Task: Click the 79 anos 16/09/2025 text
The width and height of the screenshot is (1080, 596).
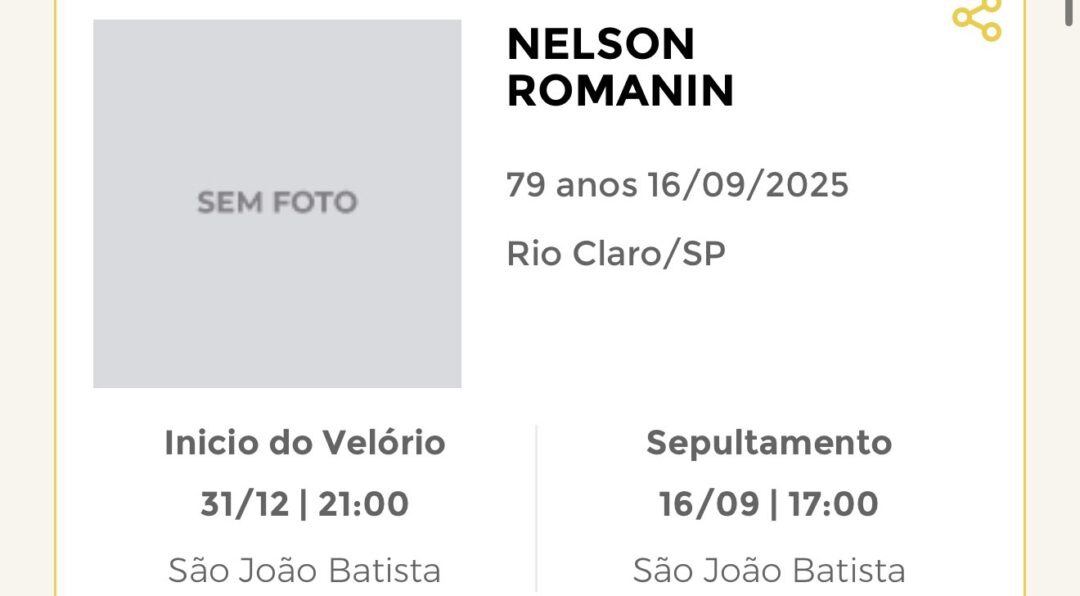Action: [677, 185]
